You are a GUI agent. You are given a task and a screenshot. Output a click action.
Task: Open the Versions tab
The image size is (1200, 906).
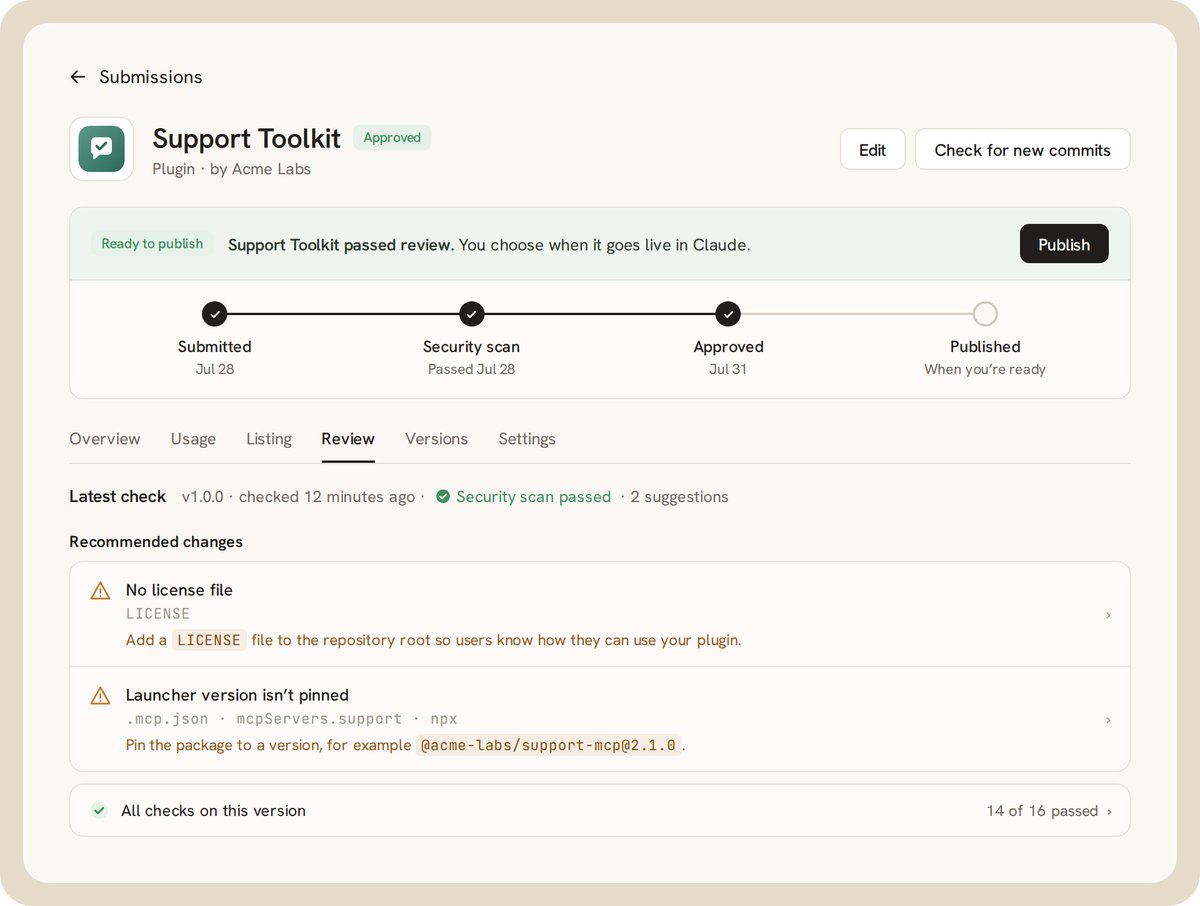pyautogui.click(x=436, y=439)
